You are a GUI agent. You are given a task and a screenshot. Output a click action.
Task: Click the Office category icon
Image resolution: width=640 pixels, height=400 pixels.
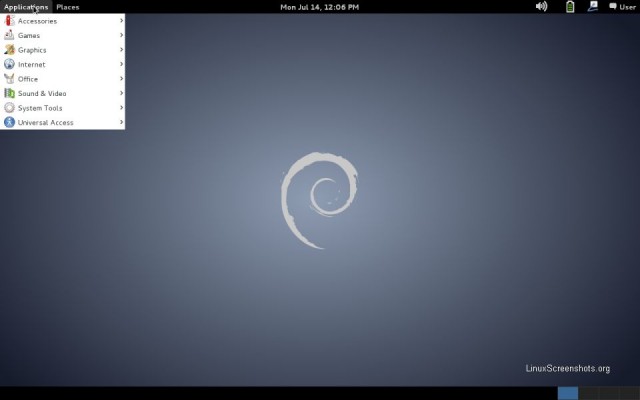[x=9, y=79]
